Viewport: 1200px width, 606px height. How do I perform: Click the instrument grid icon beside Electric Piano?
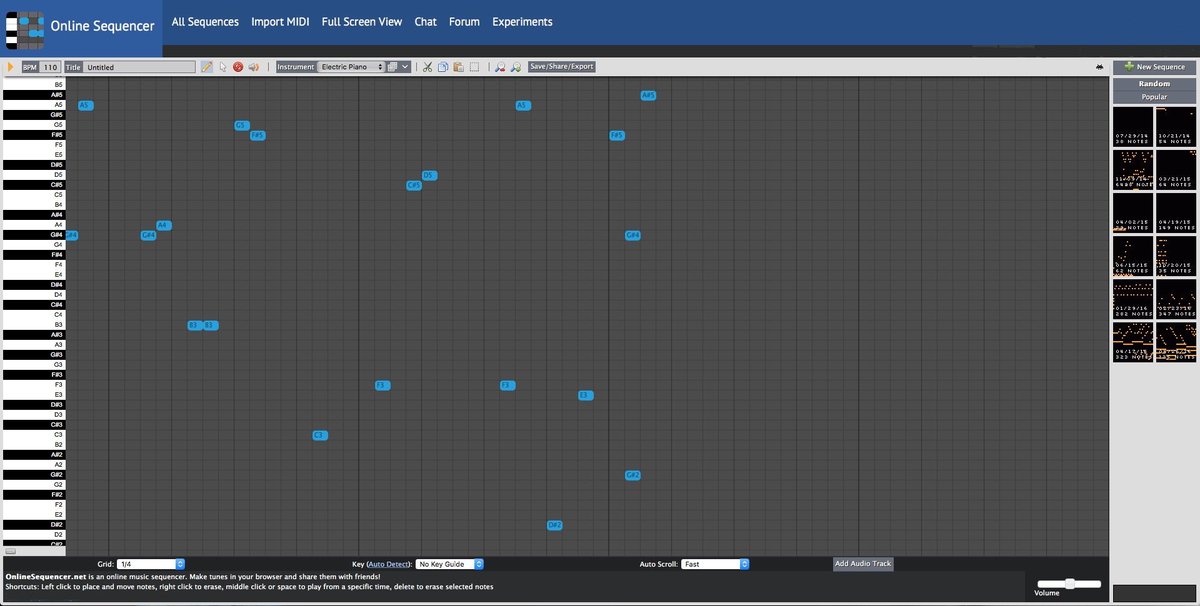[392, 67]
